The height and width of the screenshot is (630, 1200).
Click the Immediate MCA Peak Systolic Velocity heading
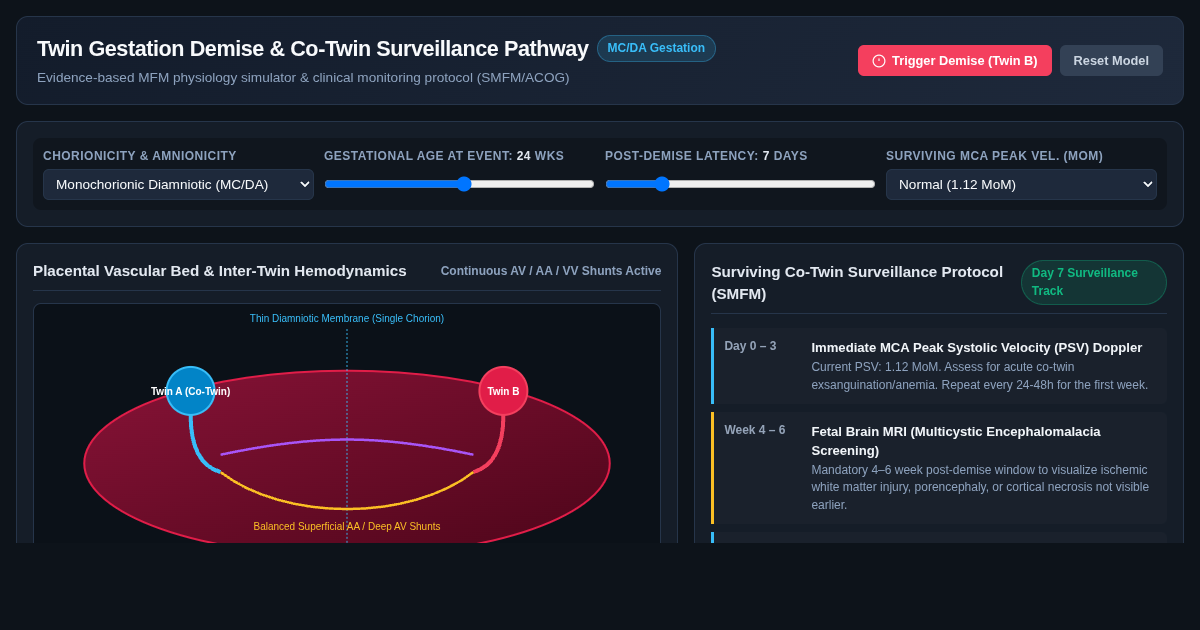[x=977, y=348]
